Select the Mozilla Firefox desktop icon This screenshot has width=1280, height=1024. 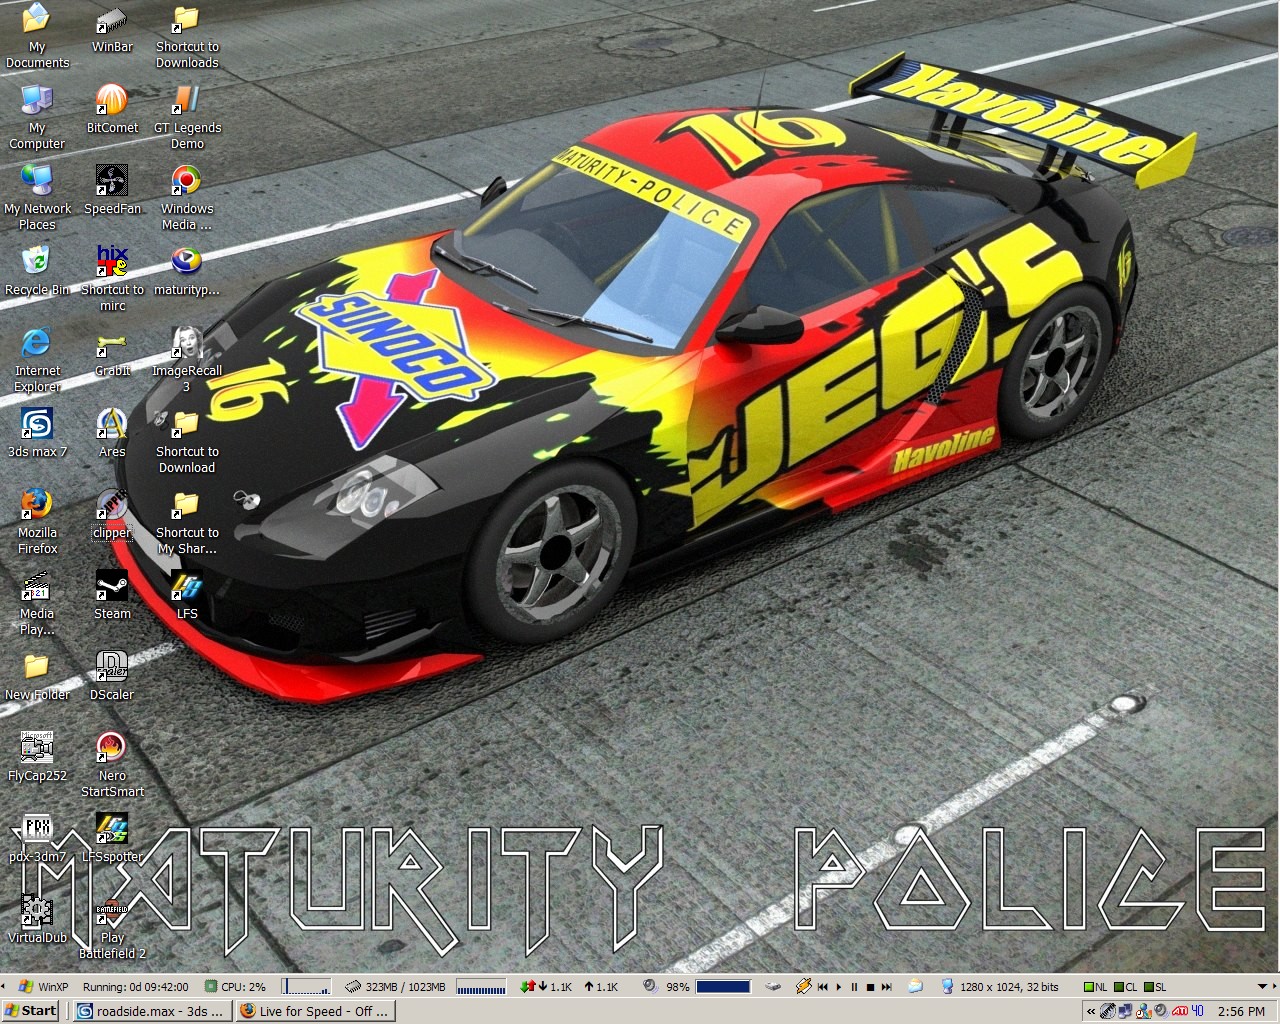37,522
